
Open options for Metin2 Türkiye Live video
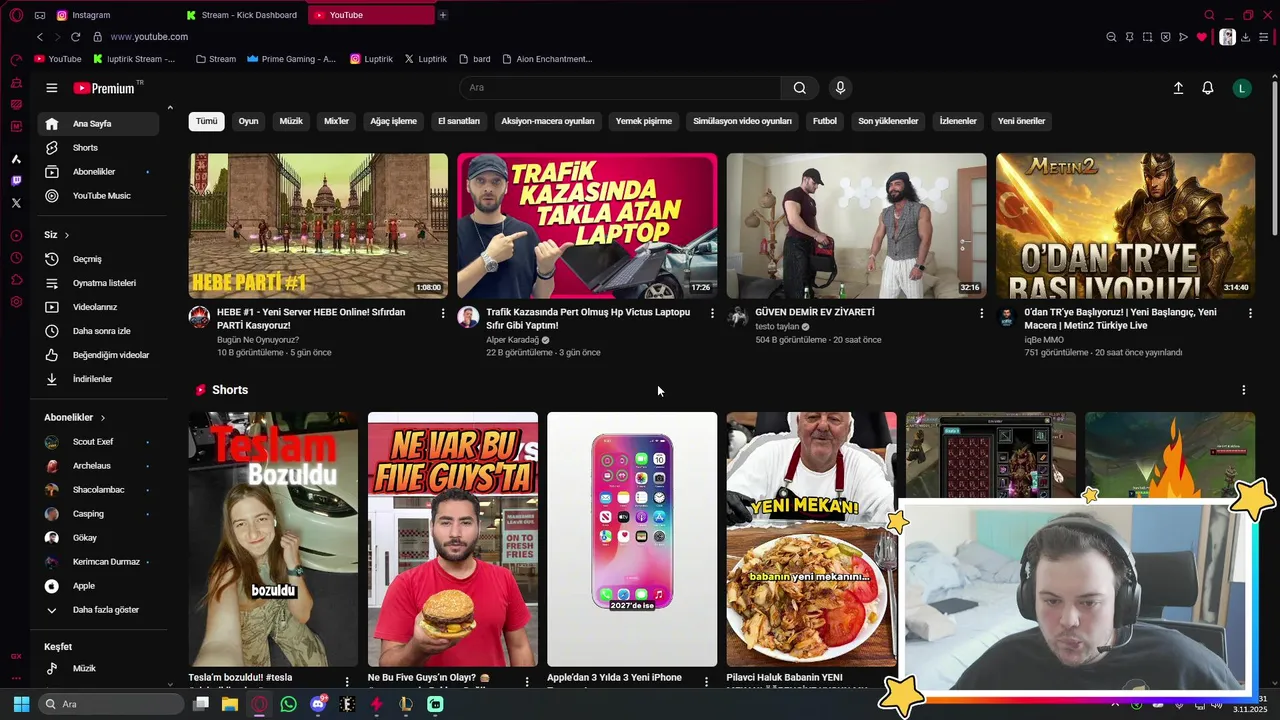click(1250, 313)
